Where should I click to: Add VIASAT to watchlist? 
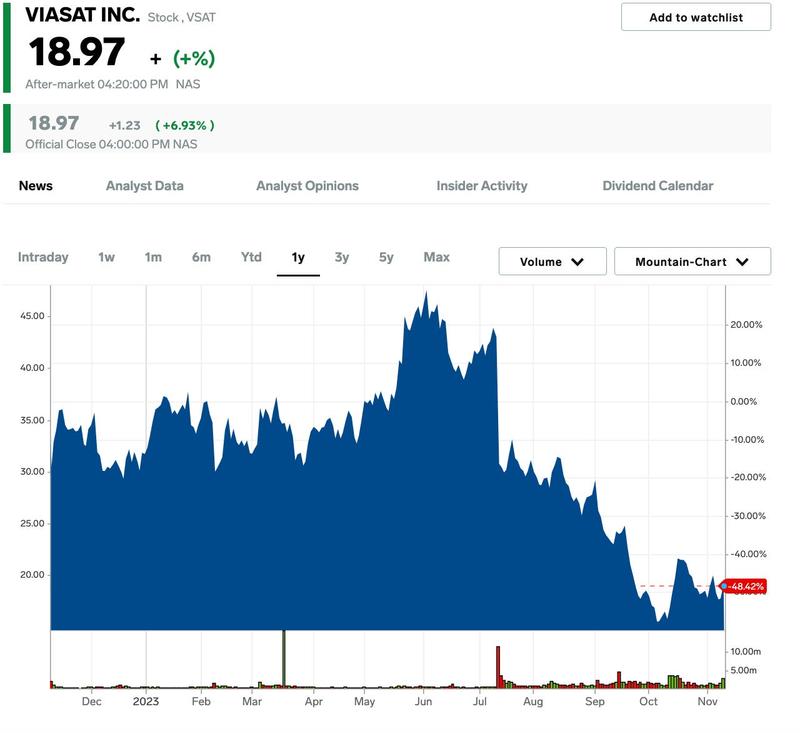(695, 17)
